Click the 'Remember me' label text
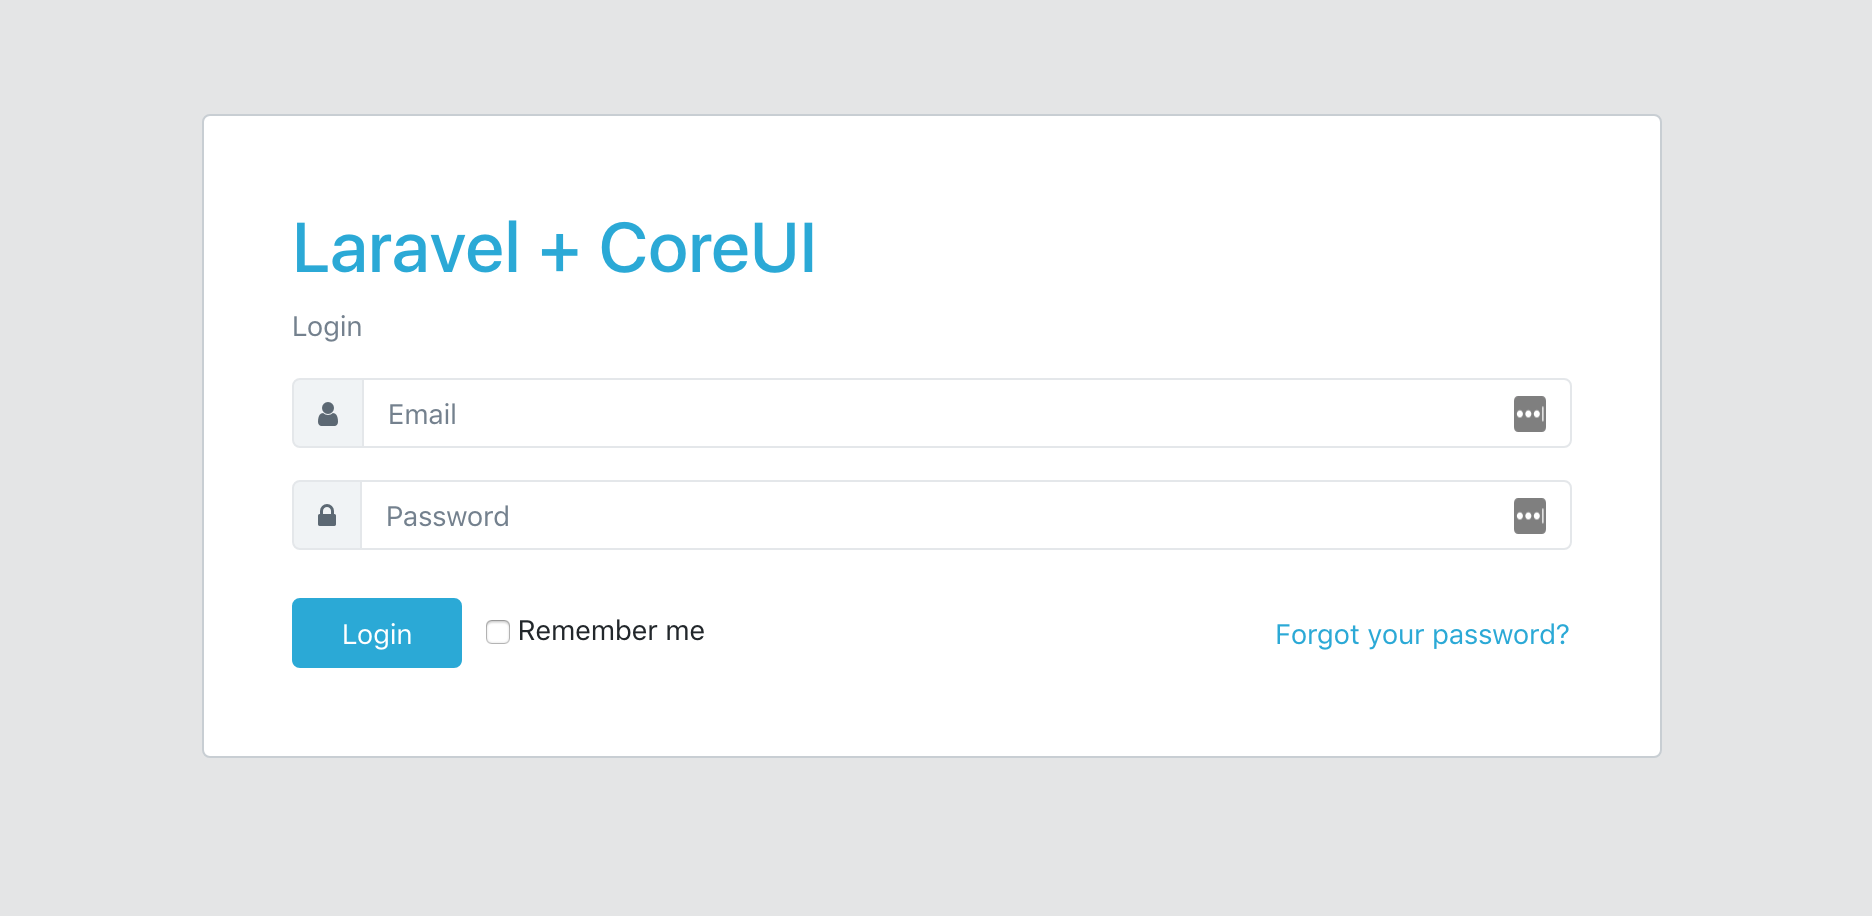The height and width of the screenshot is (916, 1872). click(611, 631)
